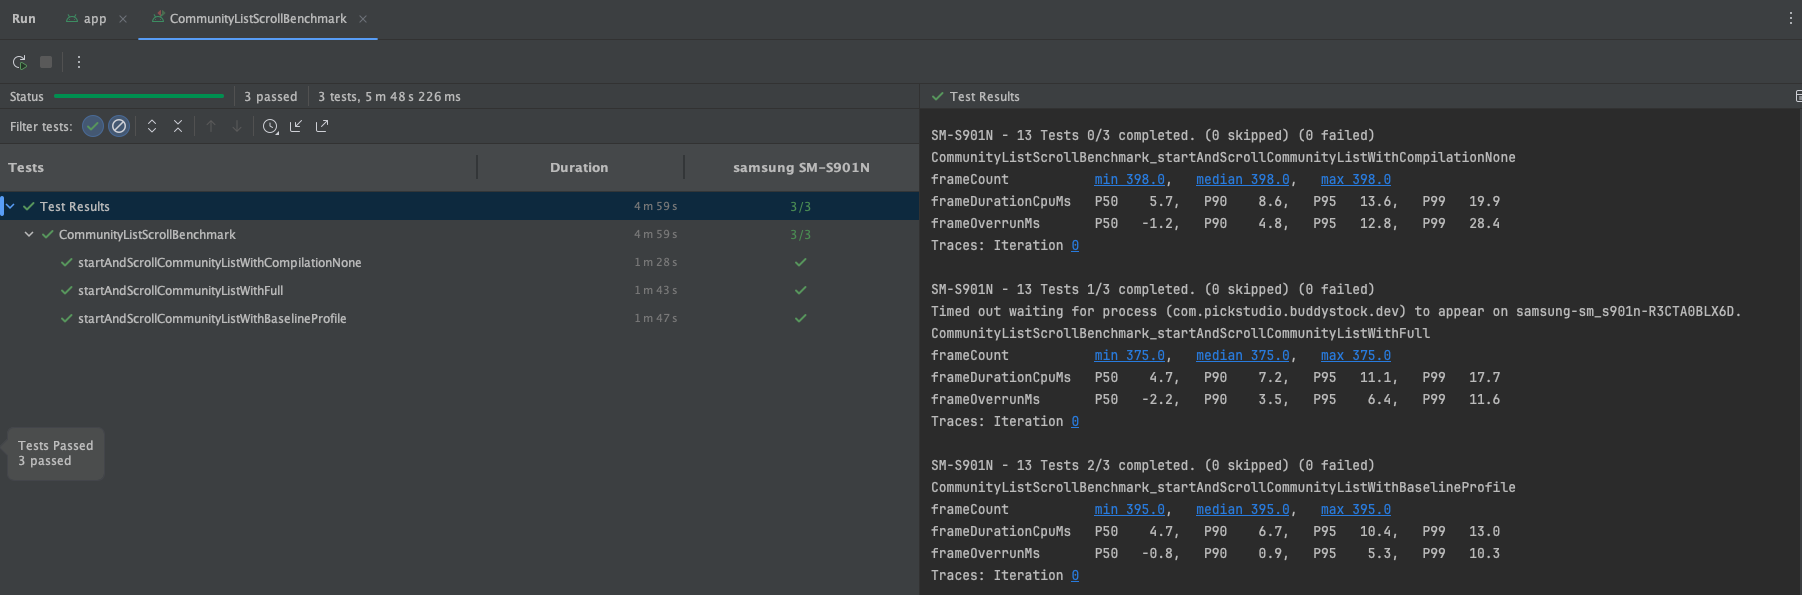This screenshot has height=595, width=1802.
Task: Toggle the show passed tests filter
Action: (x=93, y=126)
